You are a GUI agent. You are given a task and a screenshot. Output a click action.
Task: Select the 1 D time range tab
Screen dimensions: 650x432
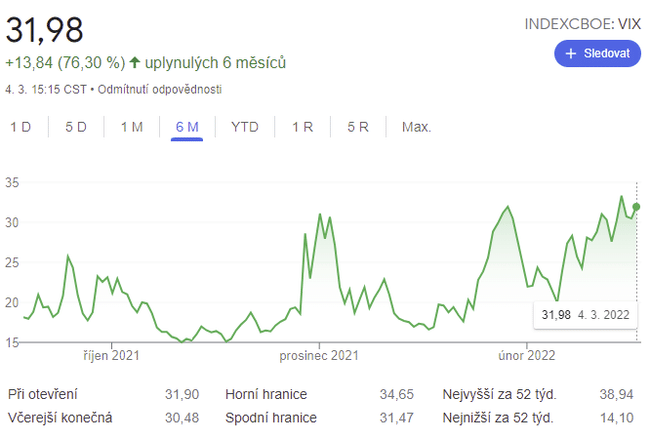coord(20,127)
